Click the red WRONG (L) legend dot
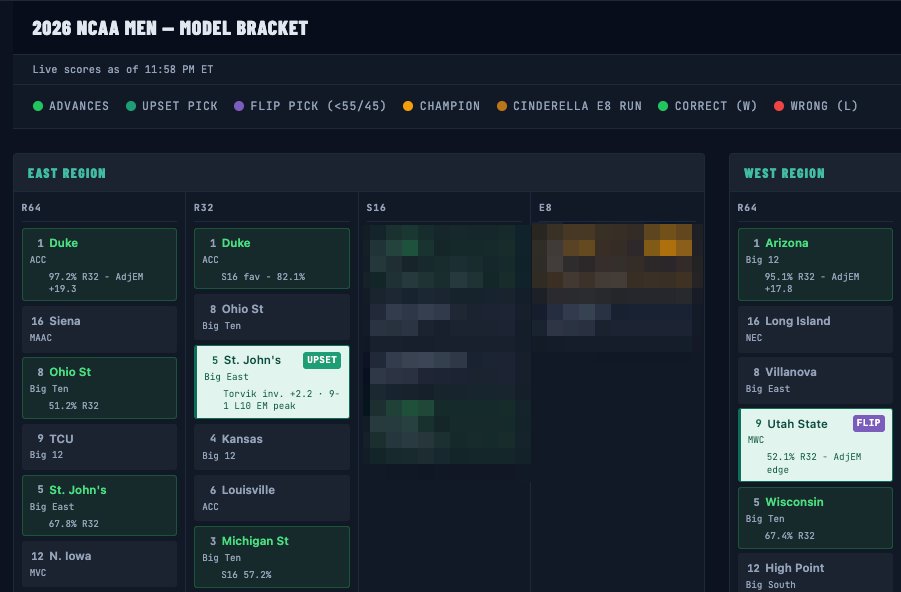 pyautogui.click(x=779, y=106)
